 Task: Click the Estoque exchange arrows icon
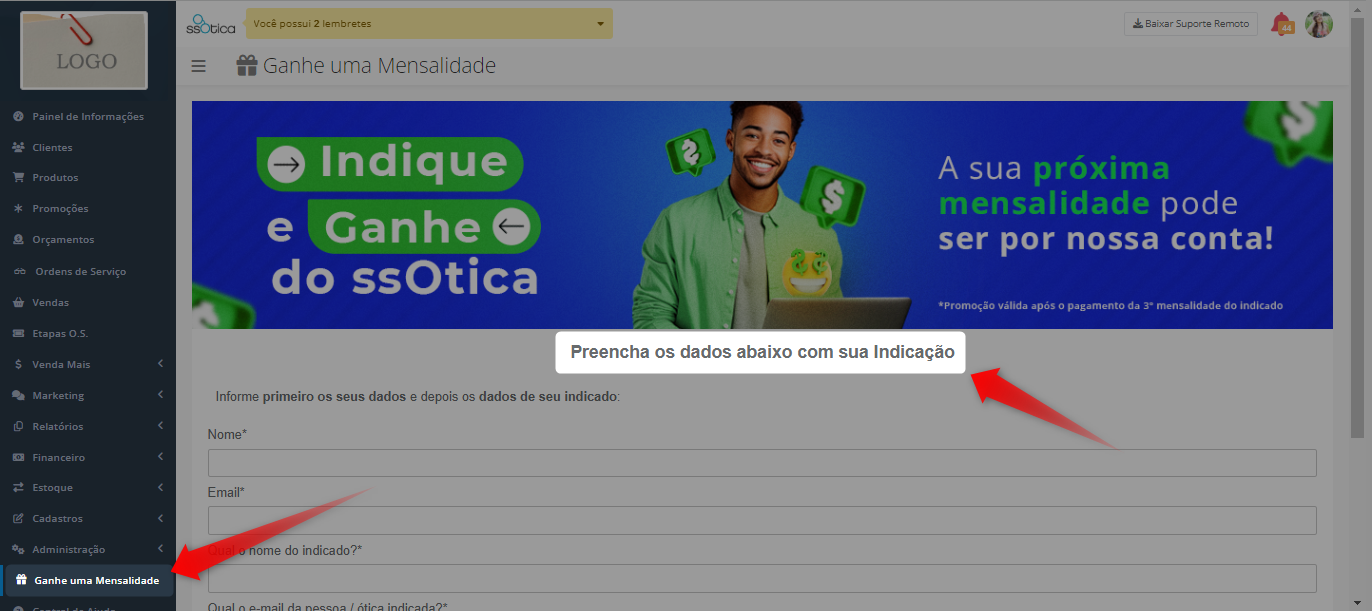tap(18, 487)
